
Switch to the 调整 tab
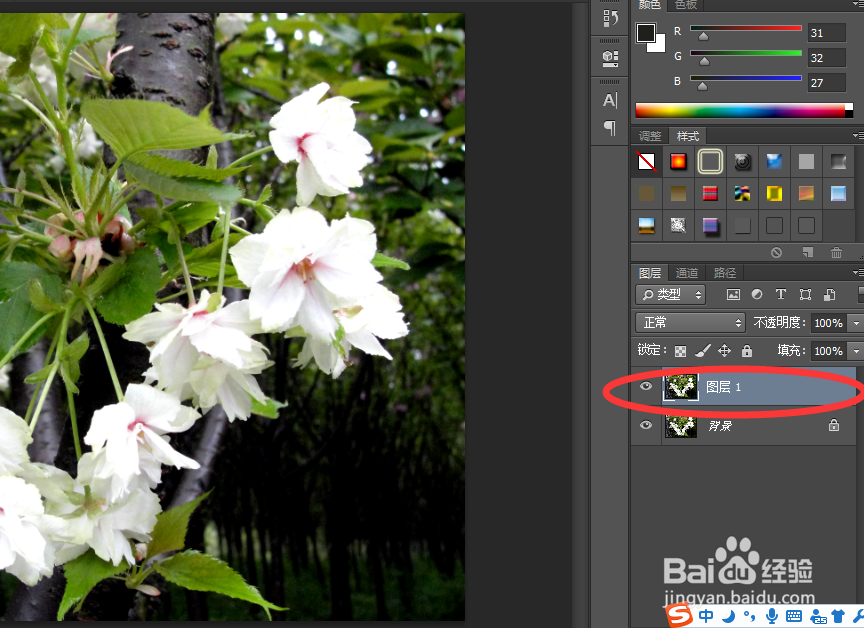(650, 136)
